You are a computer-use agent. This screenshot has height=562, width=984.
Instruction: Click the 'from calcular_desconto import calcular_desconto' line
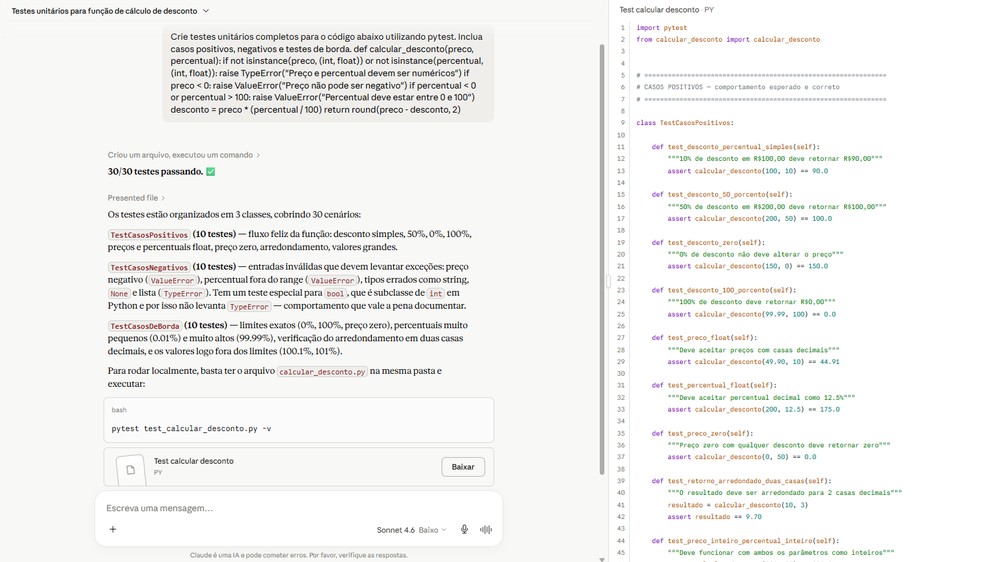pos(728,40)
